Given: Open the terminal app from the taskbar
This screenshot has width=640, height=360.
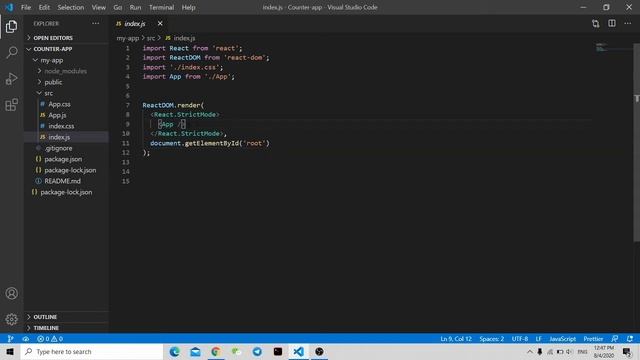Looking at the screenshot, I should pos(278,351).
